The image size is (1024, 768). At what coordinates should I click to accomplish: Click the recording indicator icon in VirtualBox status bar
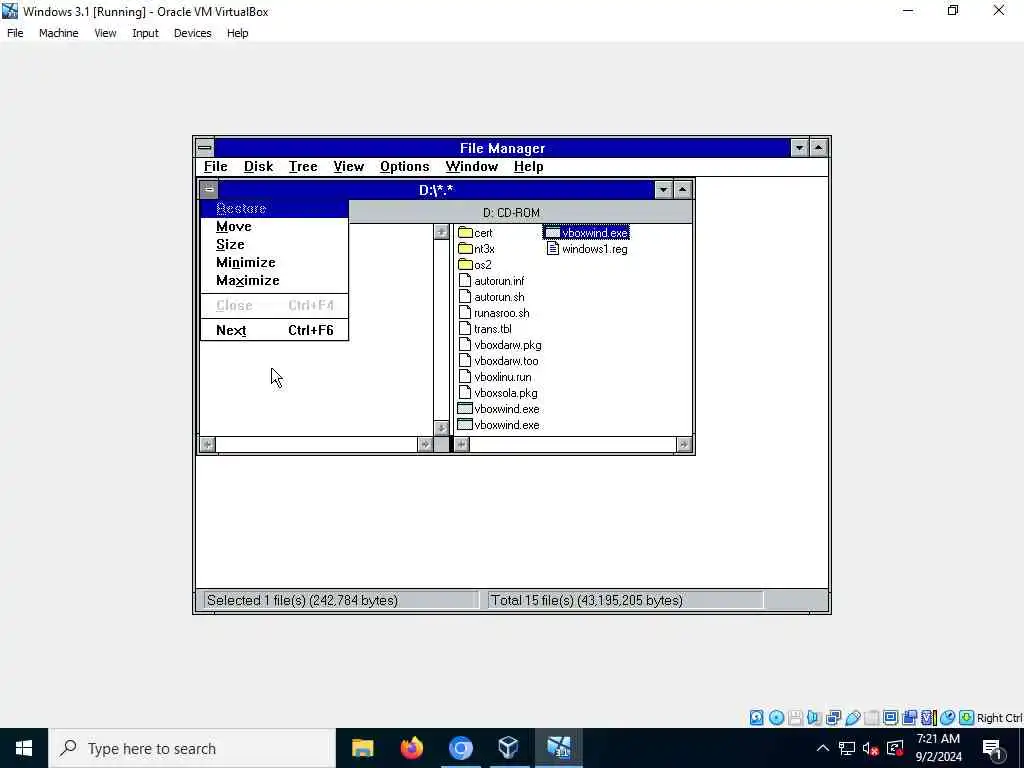tap(909, 718)
